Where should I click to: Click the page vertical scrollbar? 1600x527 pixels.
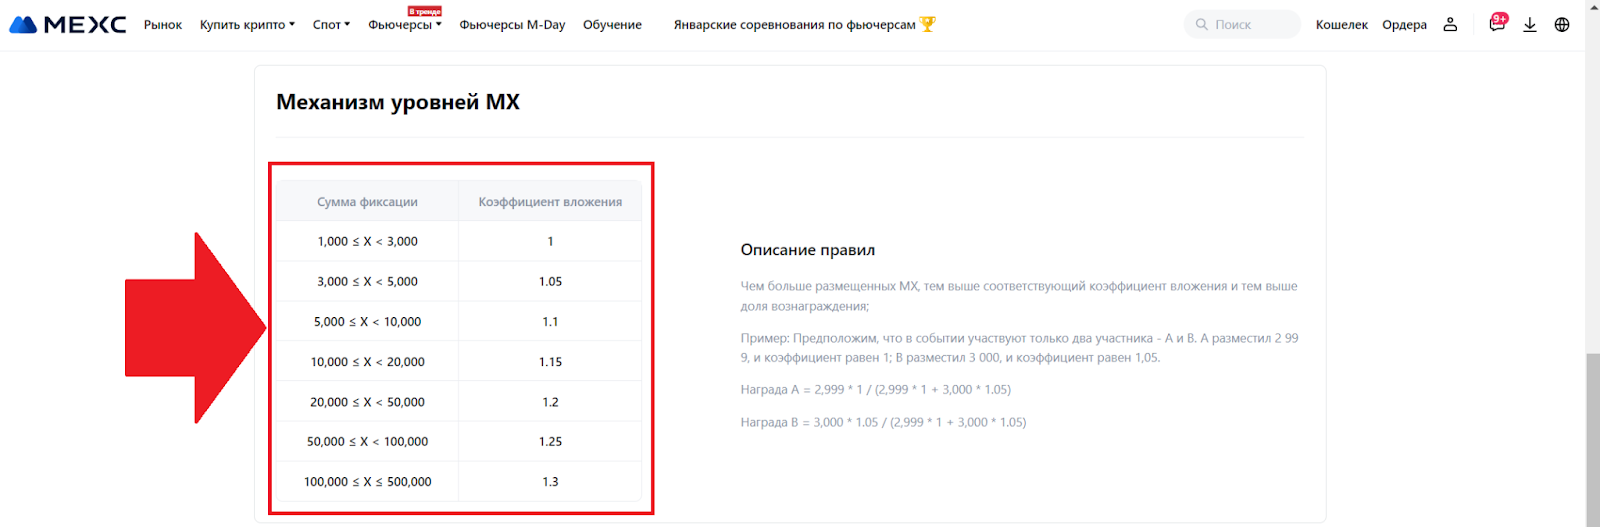click(1592, 440)
